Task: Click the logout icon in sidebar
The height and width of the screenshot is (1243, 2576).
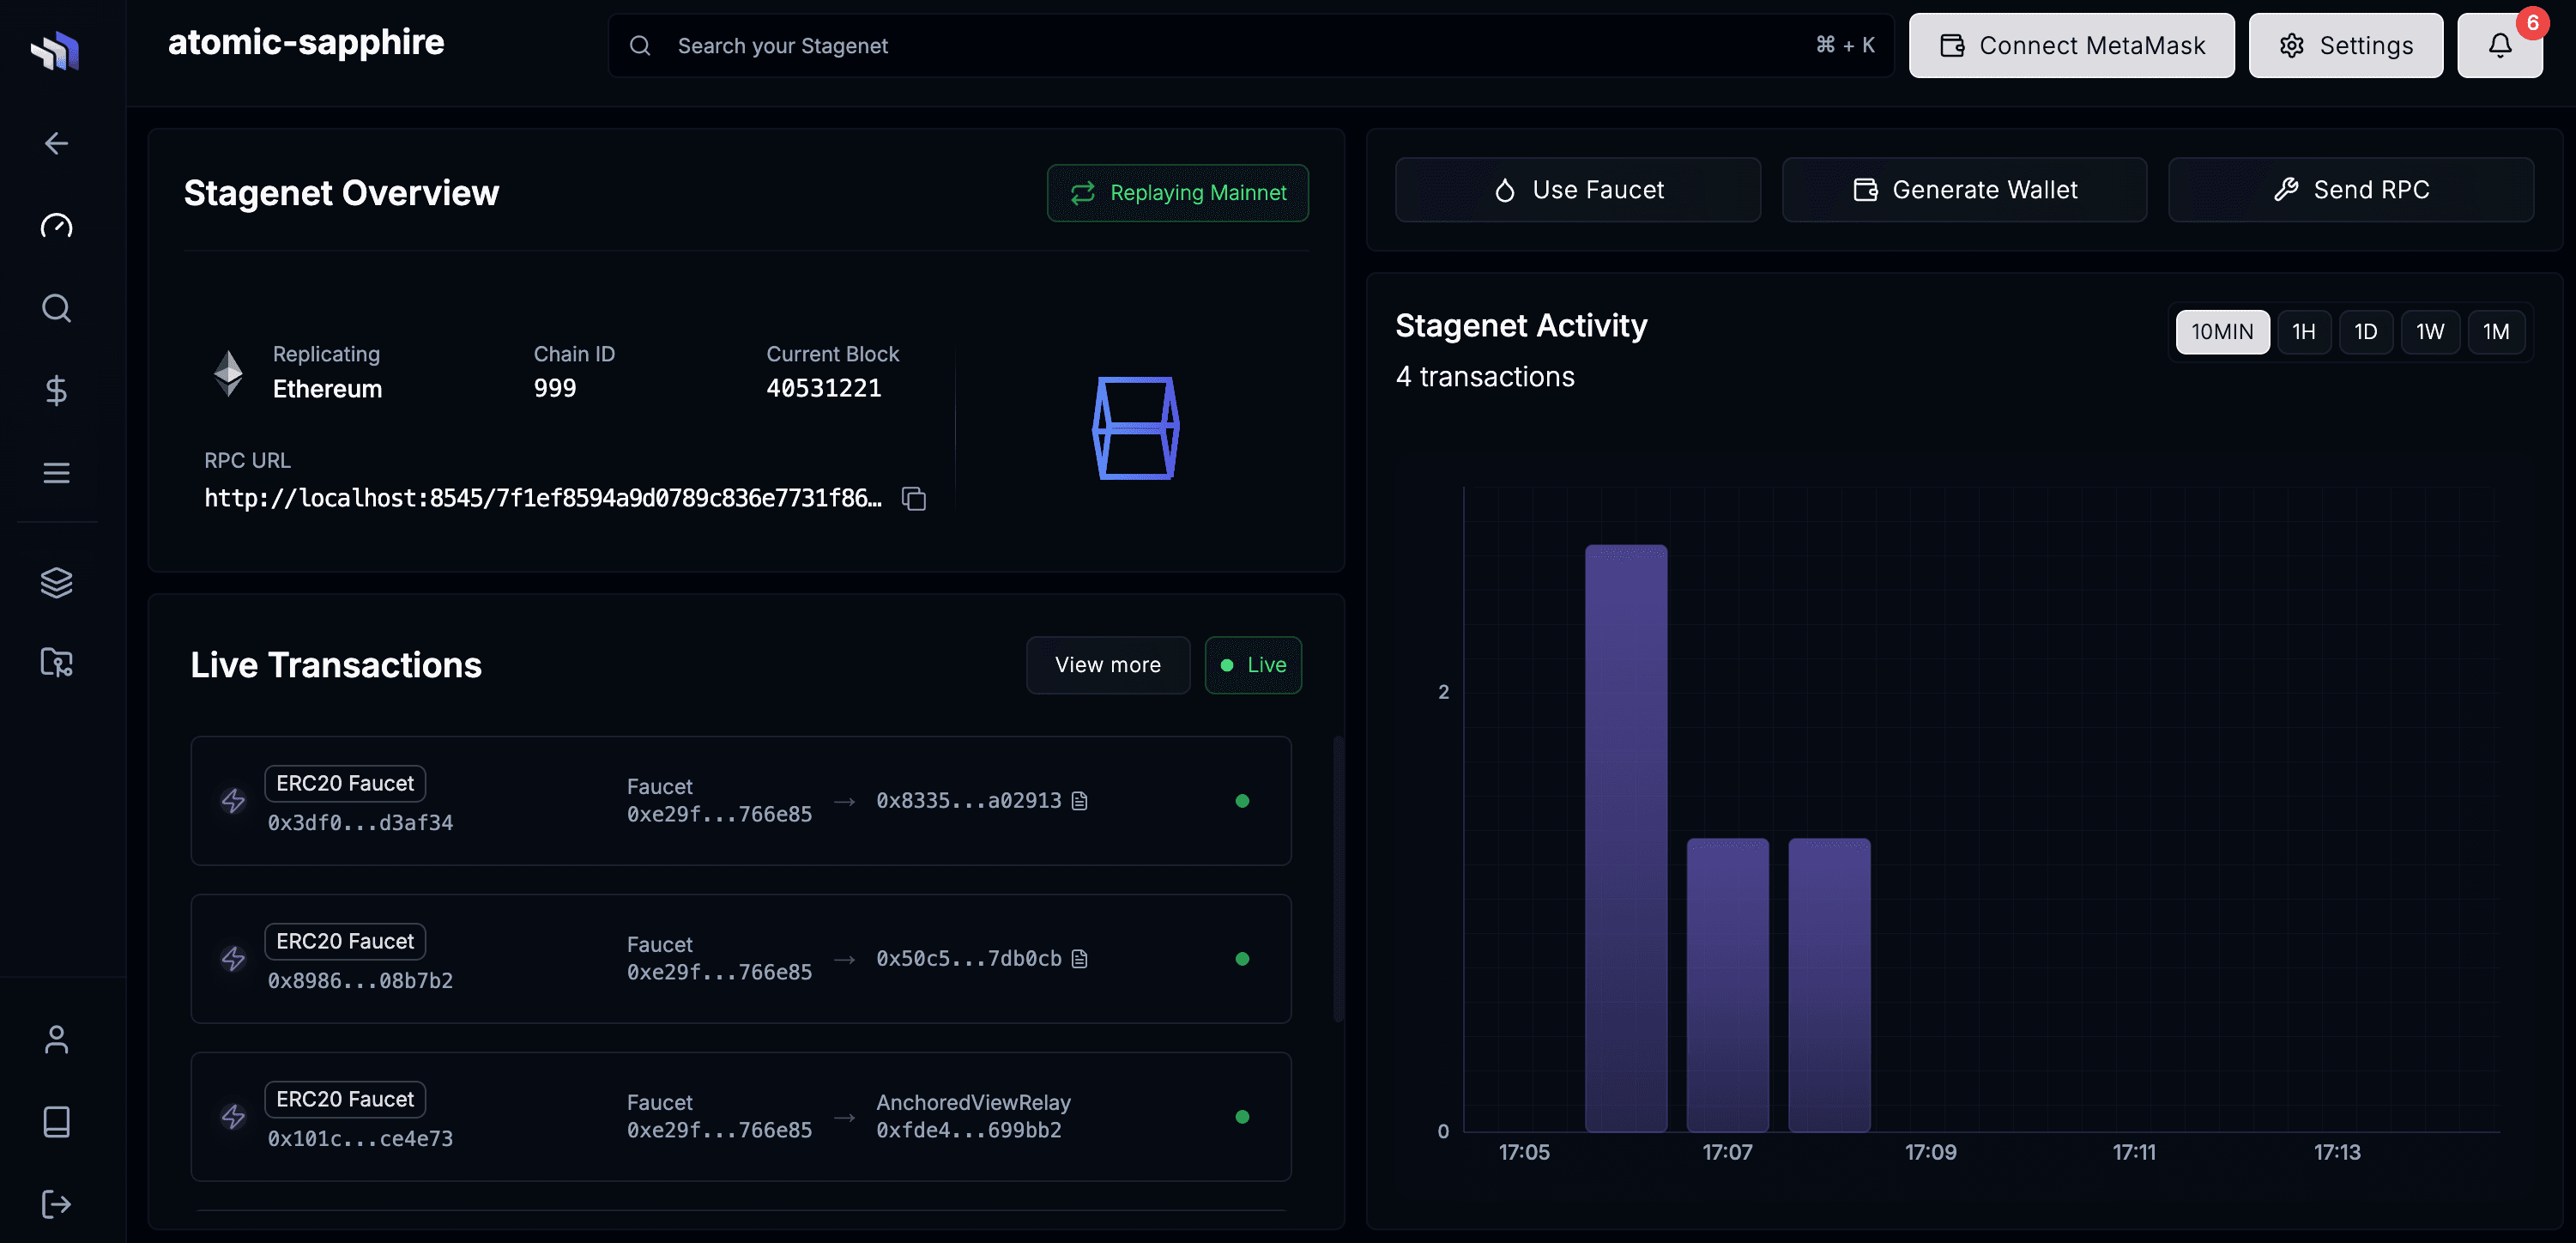Action: tap(56, 1203)
